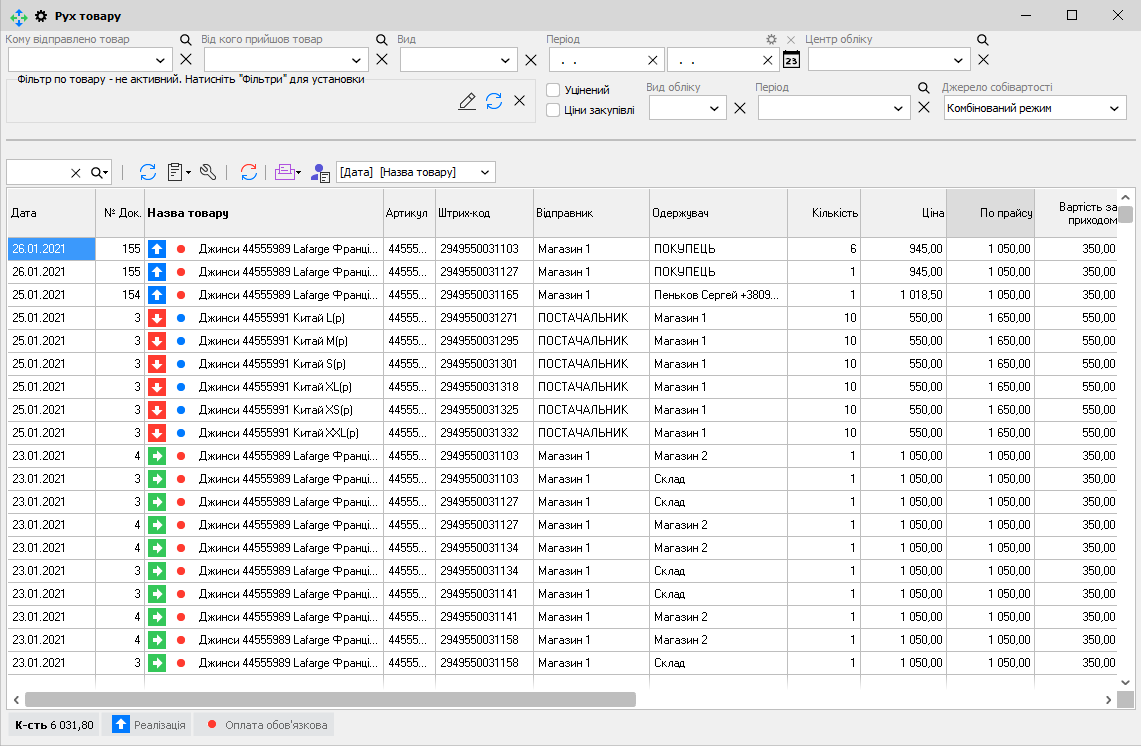
Task: Click the wrench settings icon in toolbar
Action: coord(208,172)
